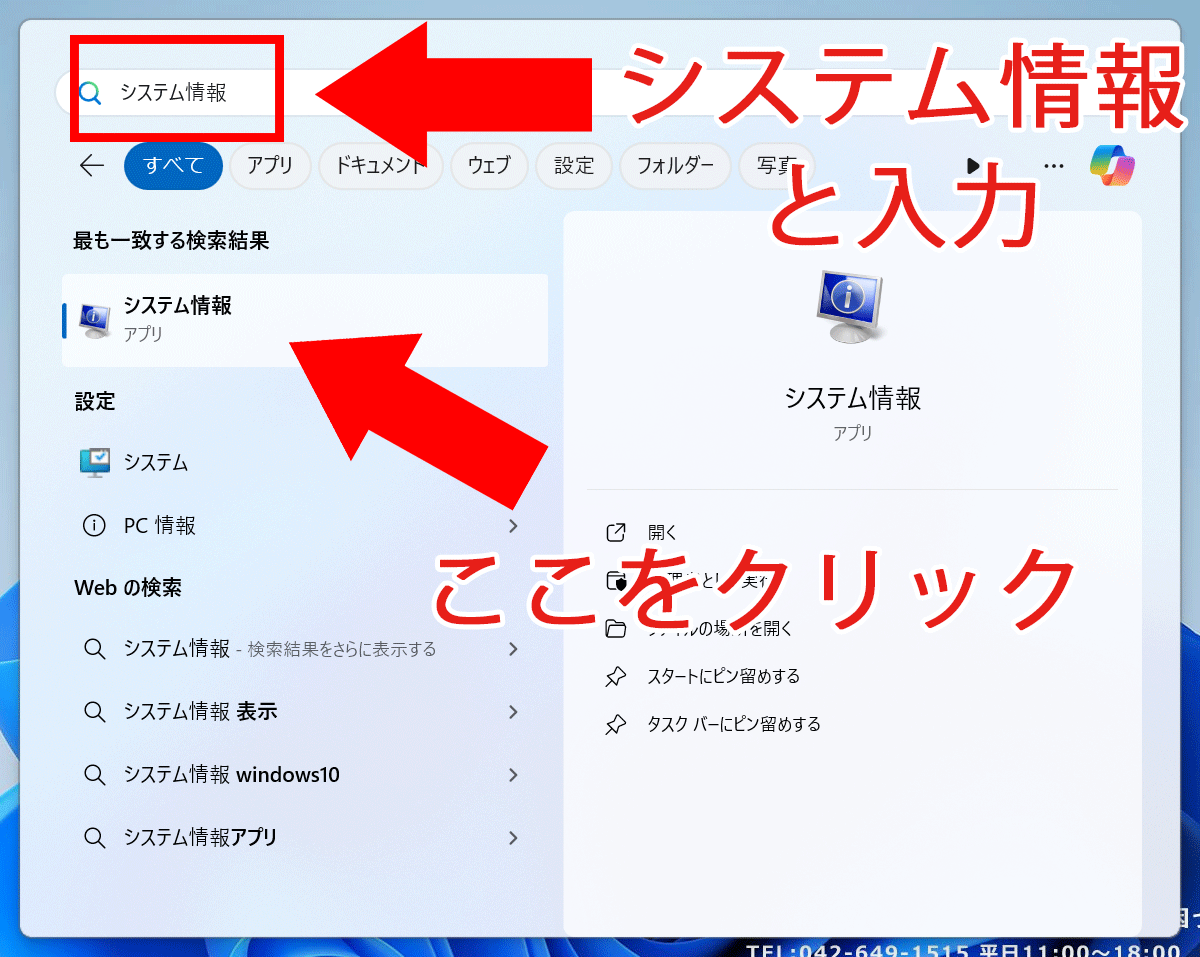Select the ドキュメント filter tab
Screen dimensions: 1200x957
(380, 166)
